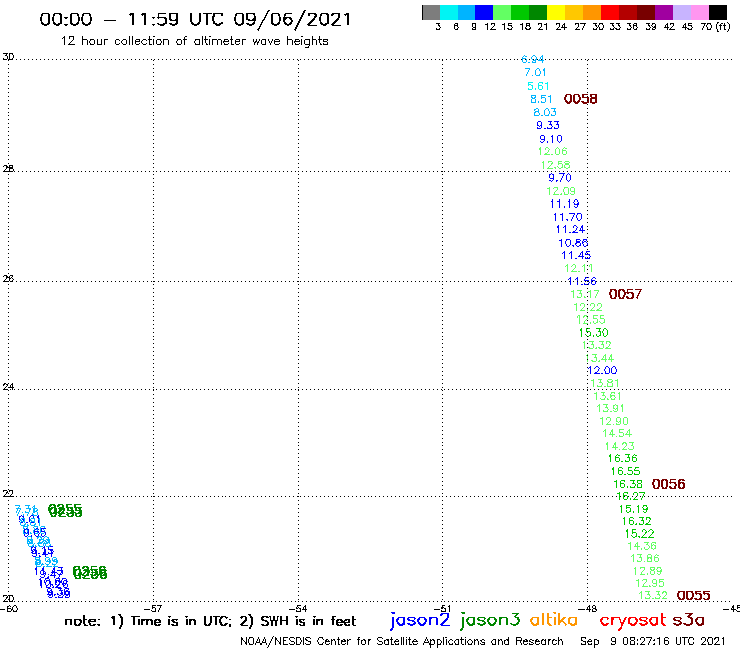Click the black swatch at the scale end
The image size is (740, 650).
pos(717,12)
